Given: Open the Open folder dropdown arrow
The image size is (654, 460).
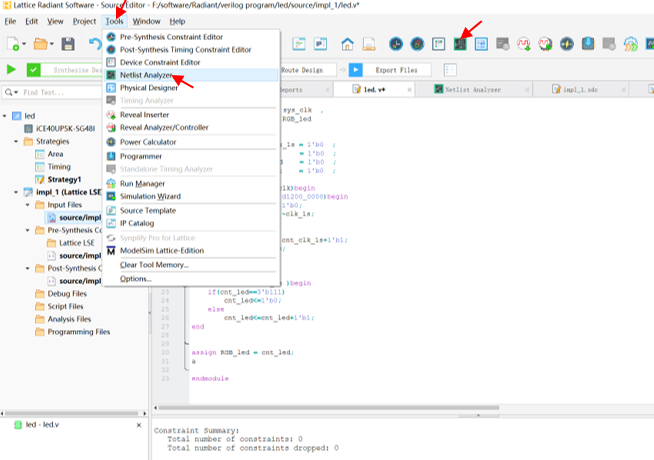Looking at the screenshot, I should pos(52,44).
